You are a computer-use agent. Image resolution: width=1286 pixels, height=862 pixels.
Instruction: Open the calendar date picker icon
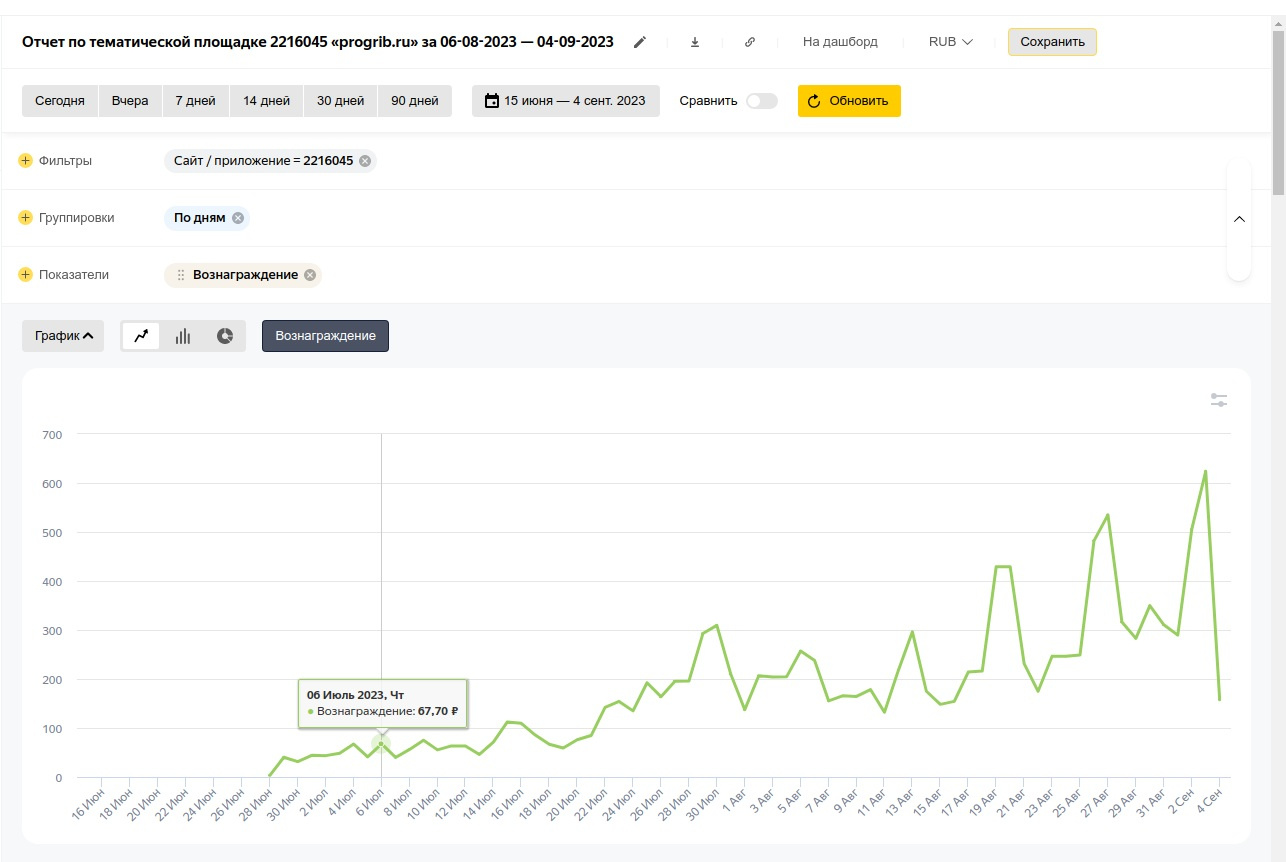click(x=490, y=100)
